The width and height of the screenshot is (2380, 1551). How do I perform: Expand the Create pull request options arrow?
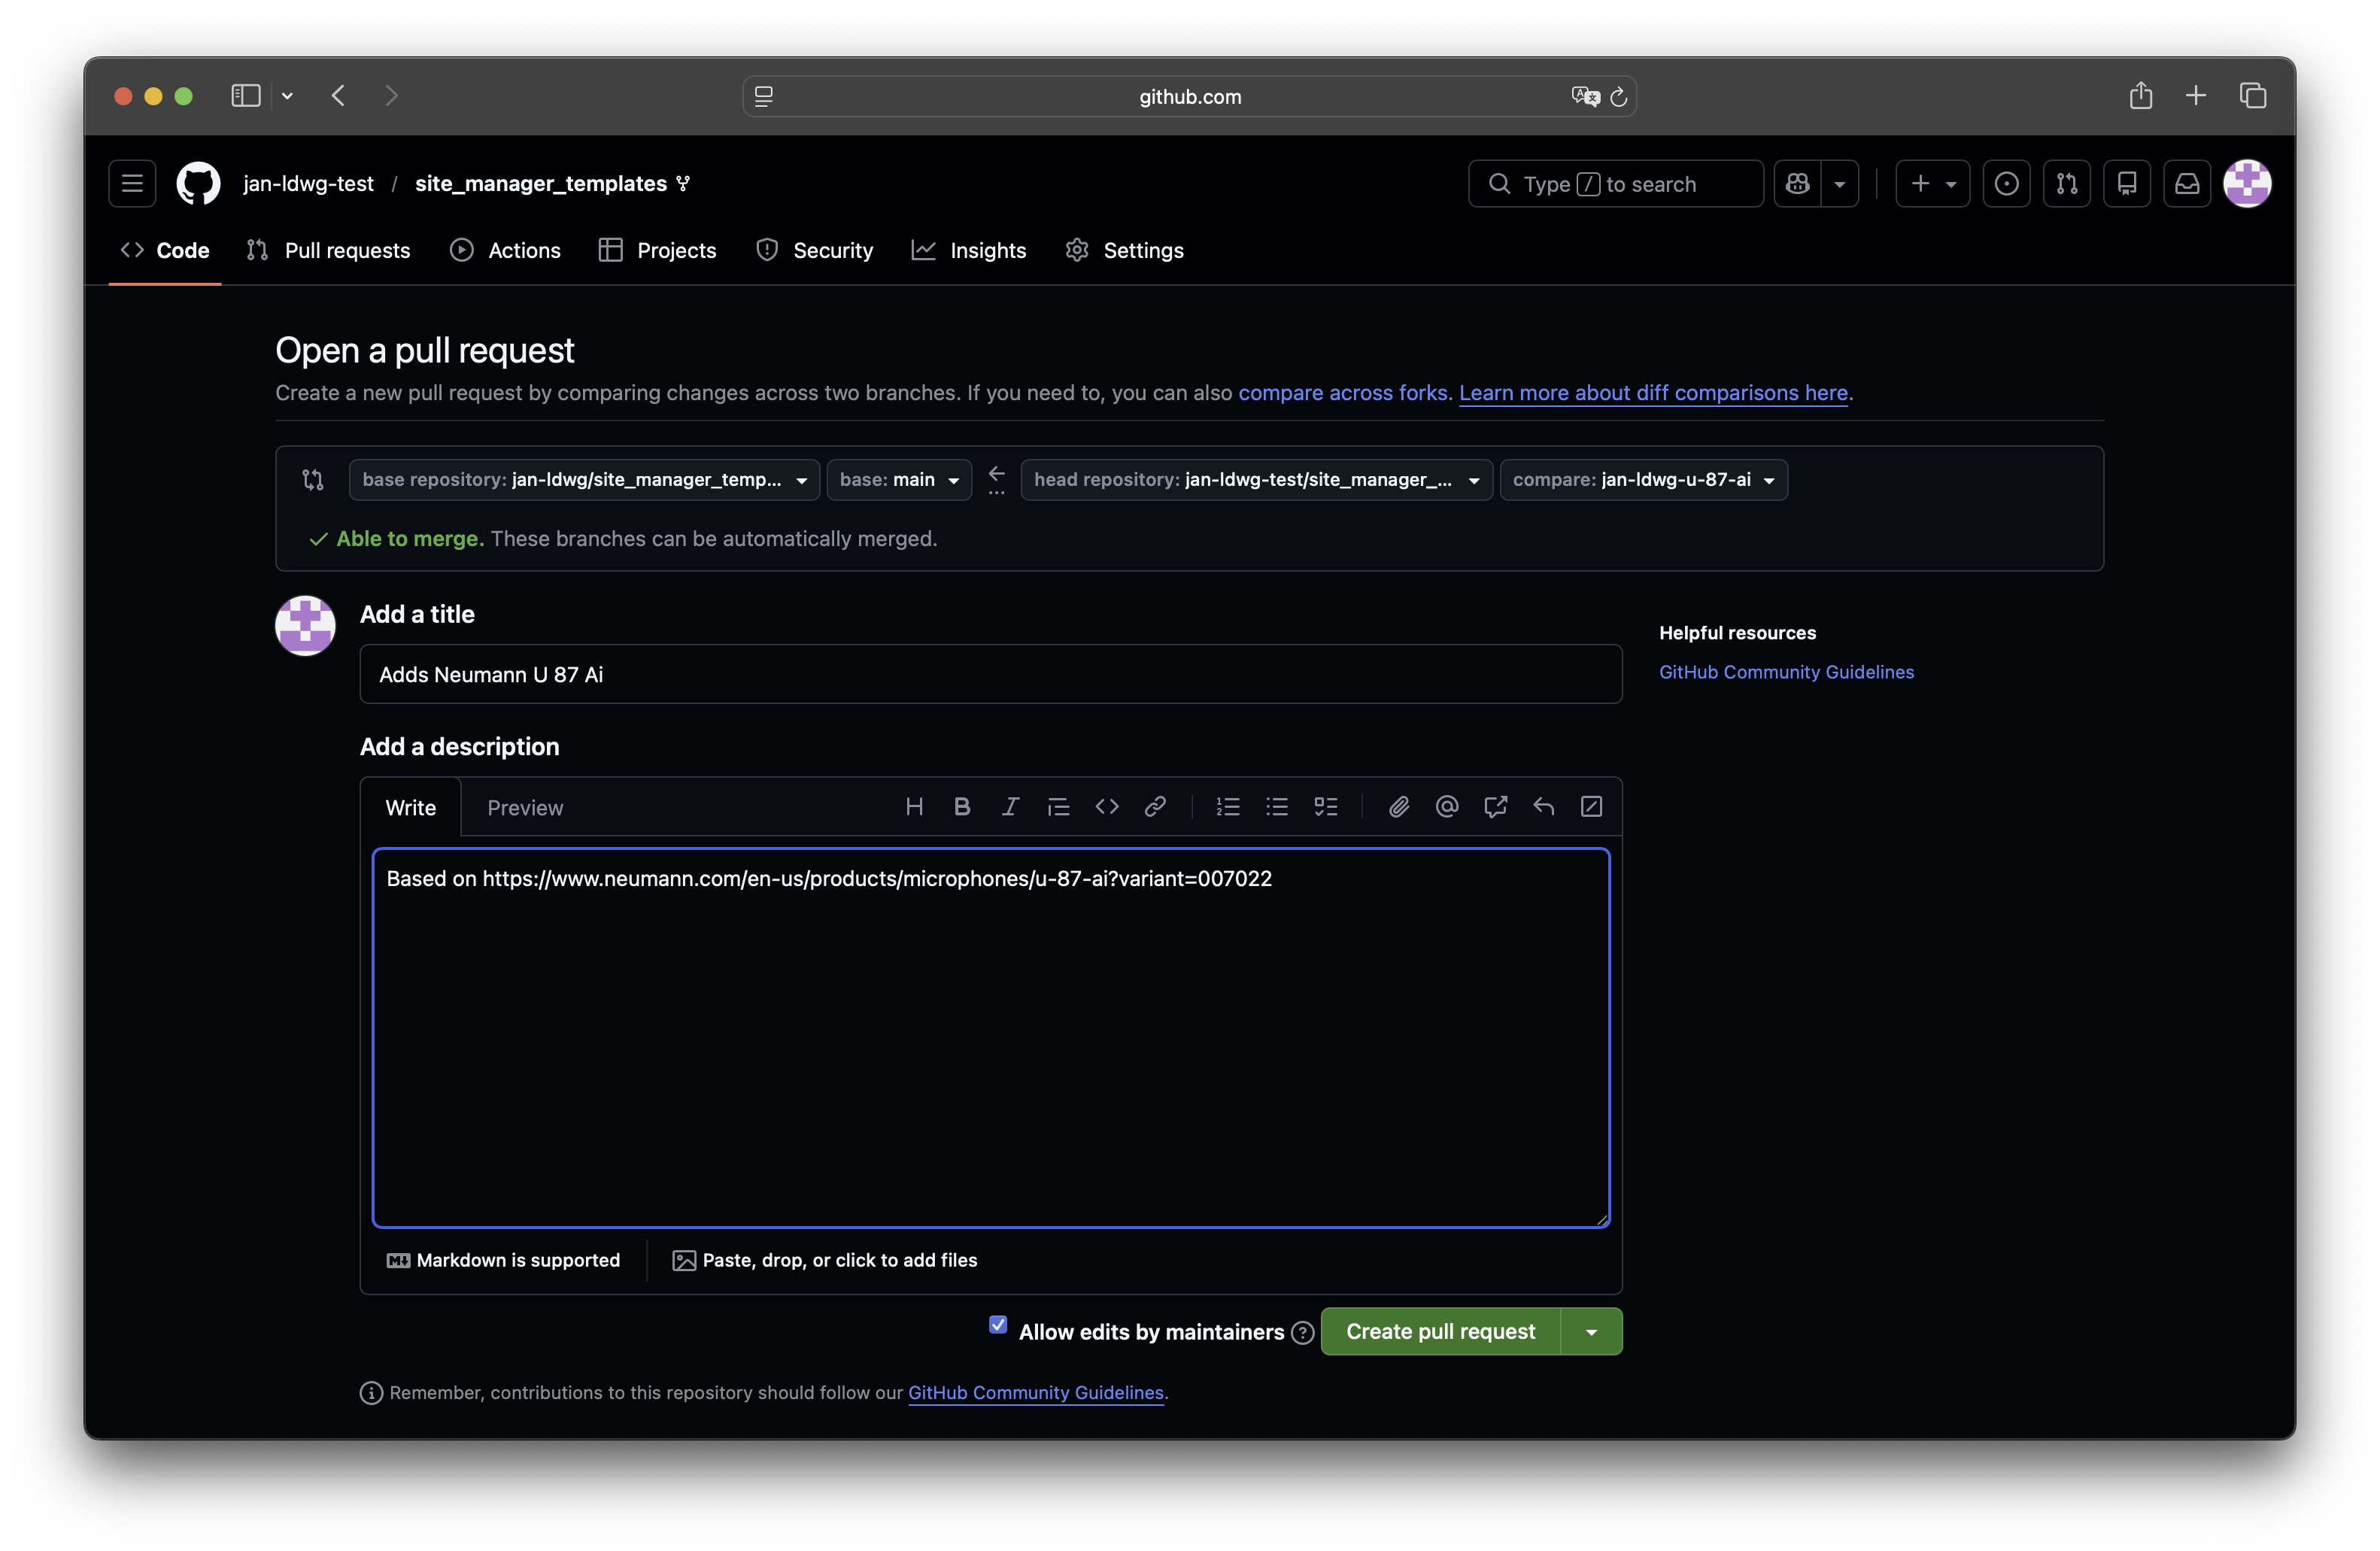coord(1591,1332)
